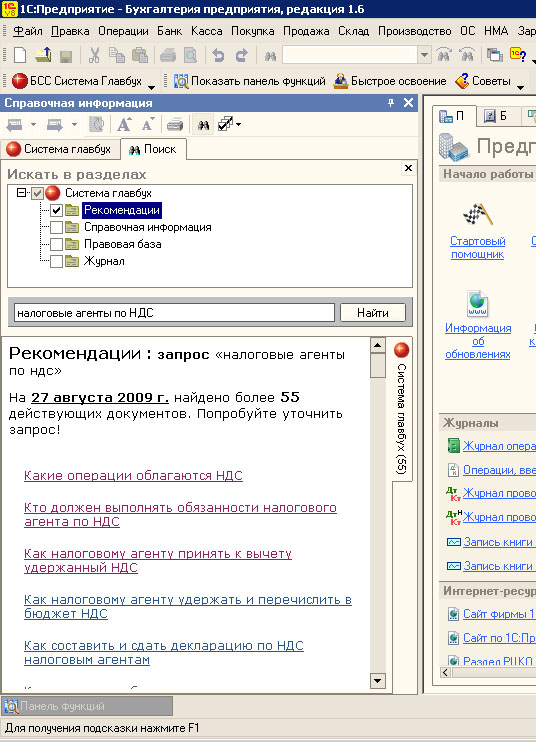Click the Найти button
Viewport: 536px width, 742px height.
(x=373, y=313)
